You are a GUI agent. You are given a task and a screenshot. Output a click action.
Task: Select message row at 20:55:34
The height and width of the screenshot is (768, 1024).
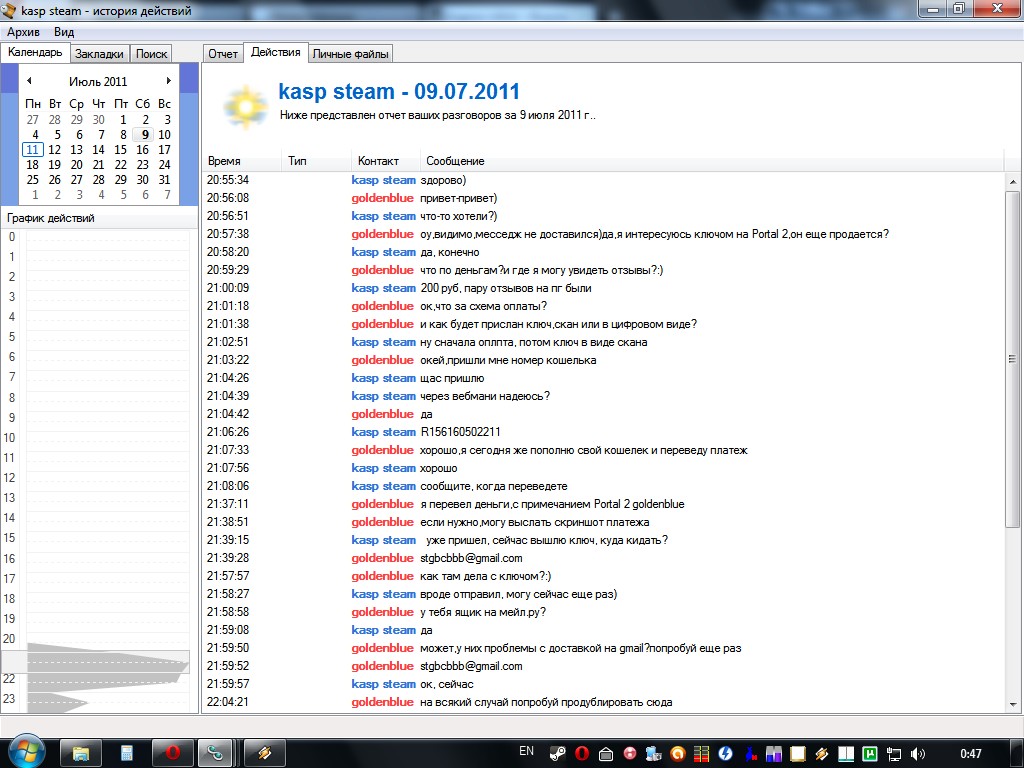coord(604,180)
